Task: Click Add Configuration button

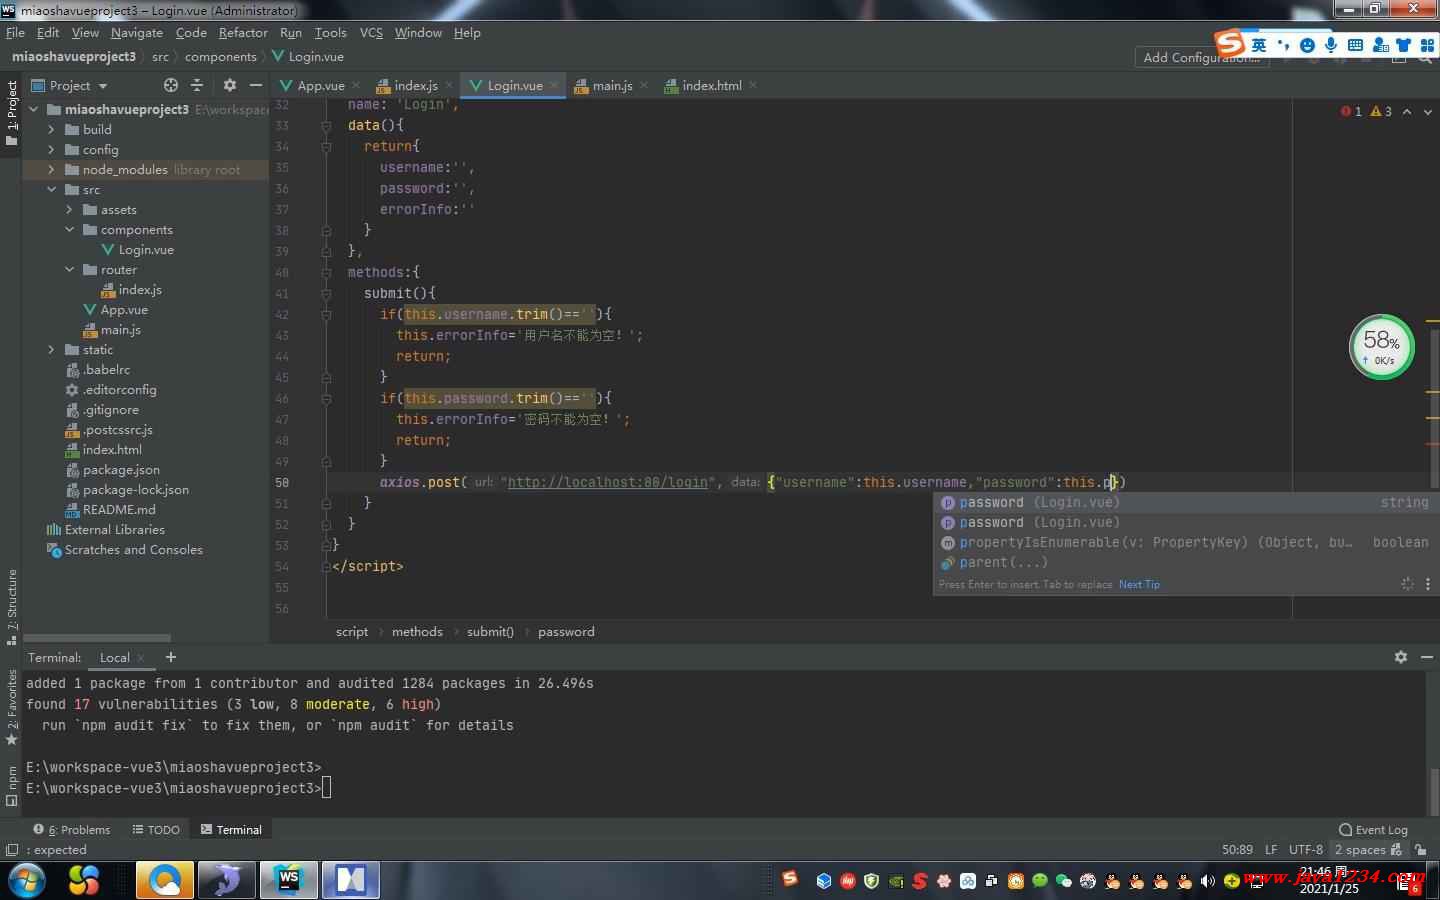Action: 1201,57
